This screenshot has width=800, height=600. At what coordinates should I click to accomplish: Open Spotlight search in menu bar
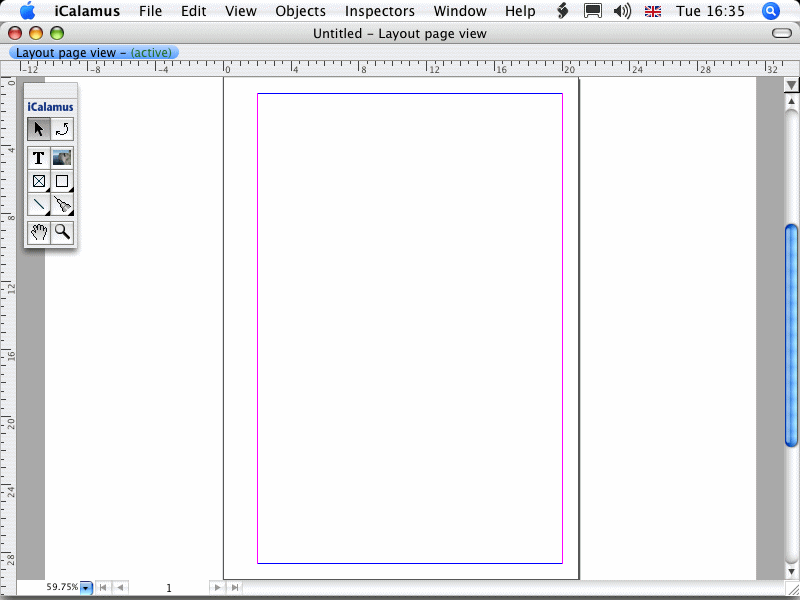(770, 11)
